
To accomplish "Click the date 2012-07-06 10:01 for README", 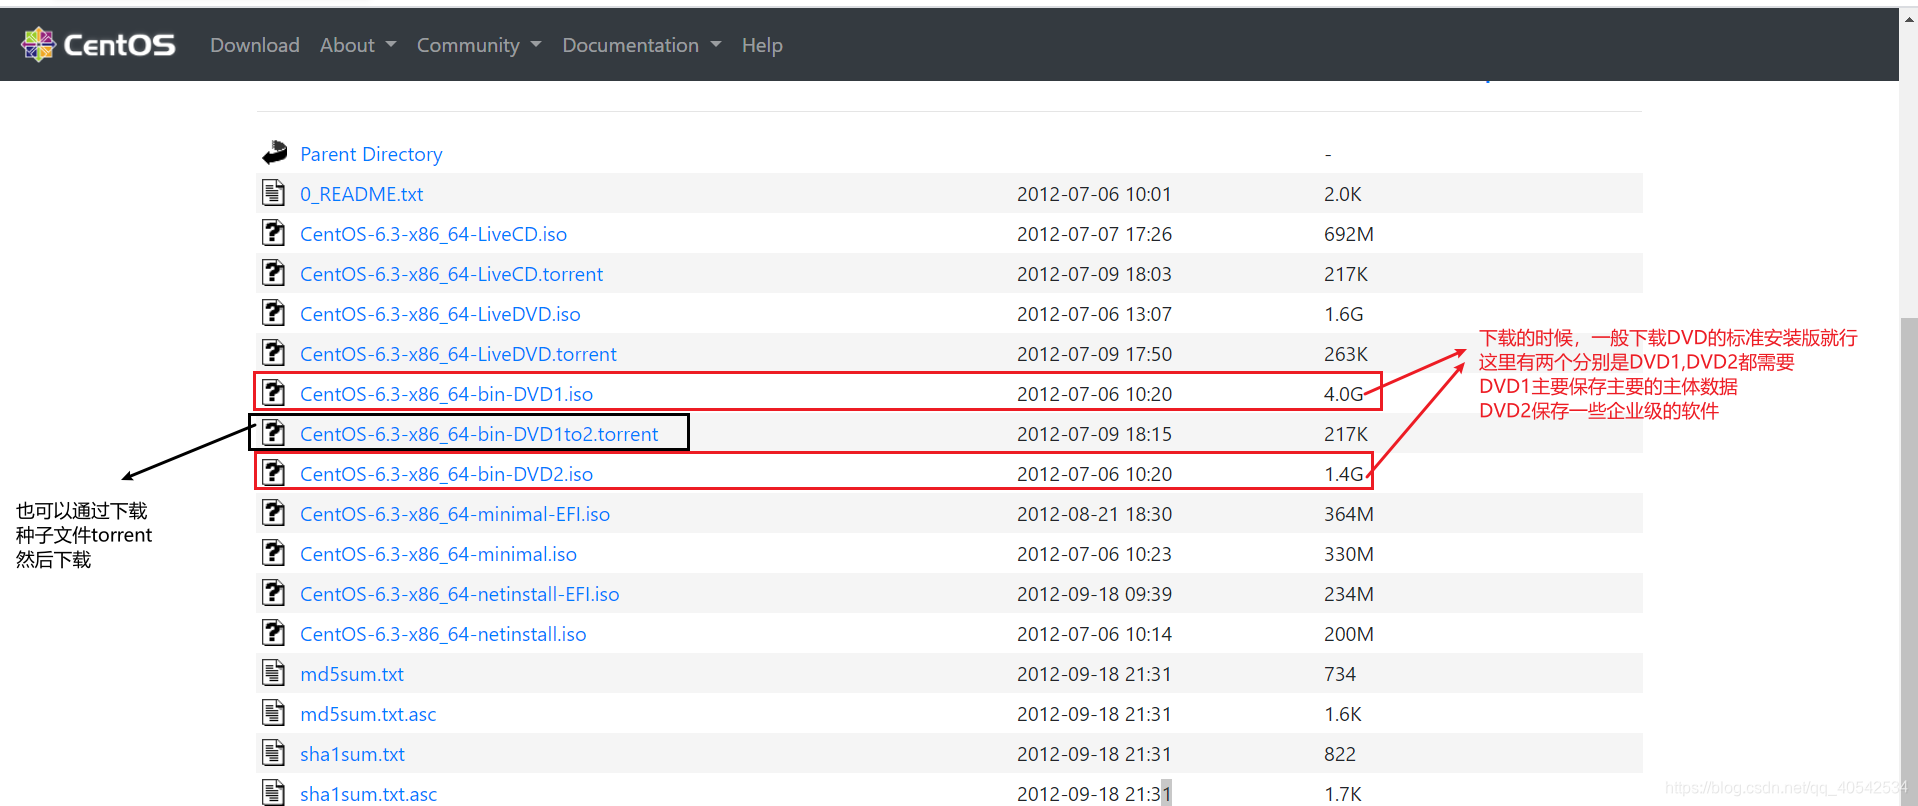I will click(x=1094, y=194).
